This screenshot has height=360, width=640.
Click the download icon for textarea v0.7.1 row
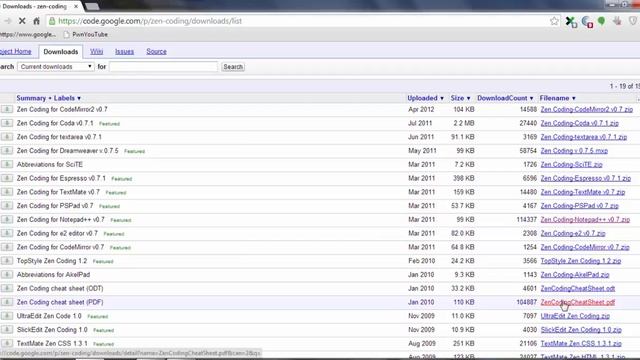coord(7,137)
